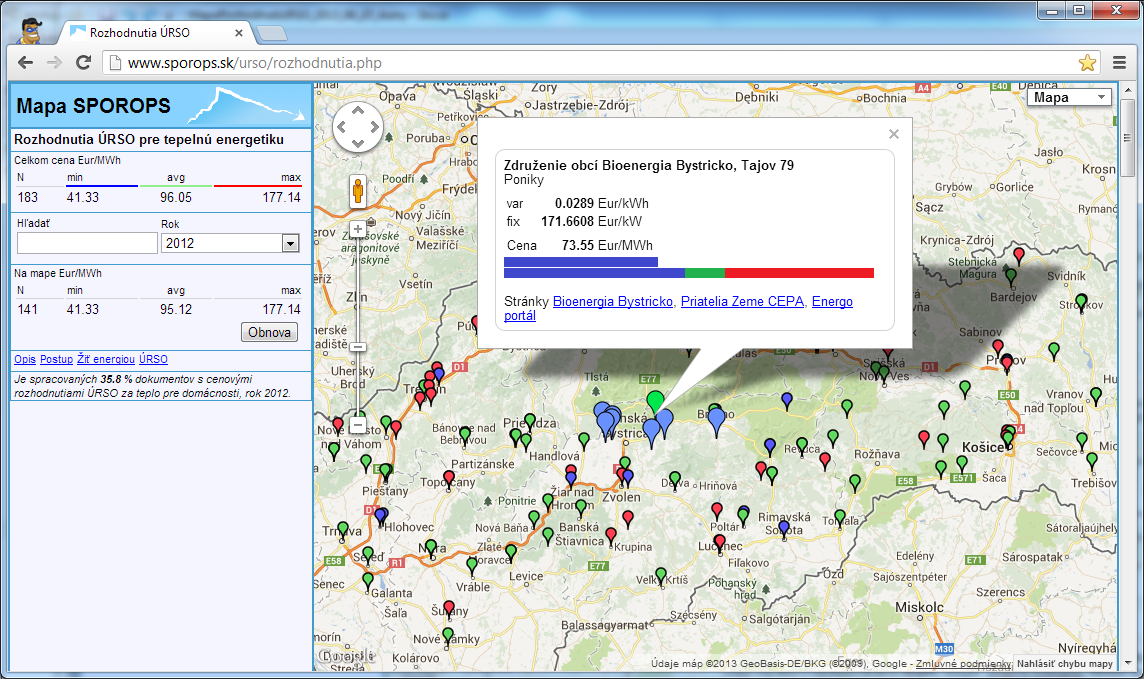Click the bookmark star icon in address bar
The height and width of the screenshot is (679, 1144).
point(1087,63)
